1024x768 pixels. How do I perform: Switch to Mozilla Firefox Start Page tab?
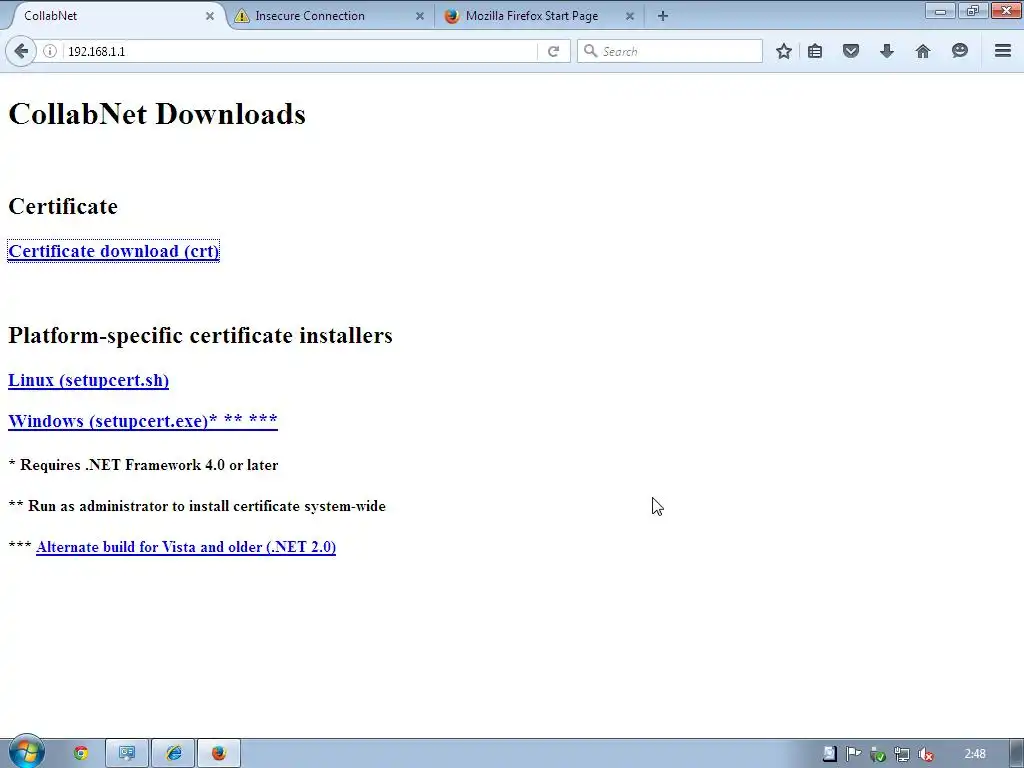click(539, 16)
